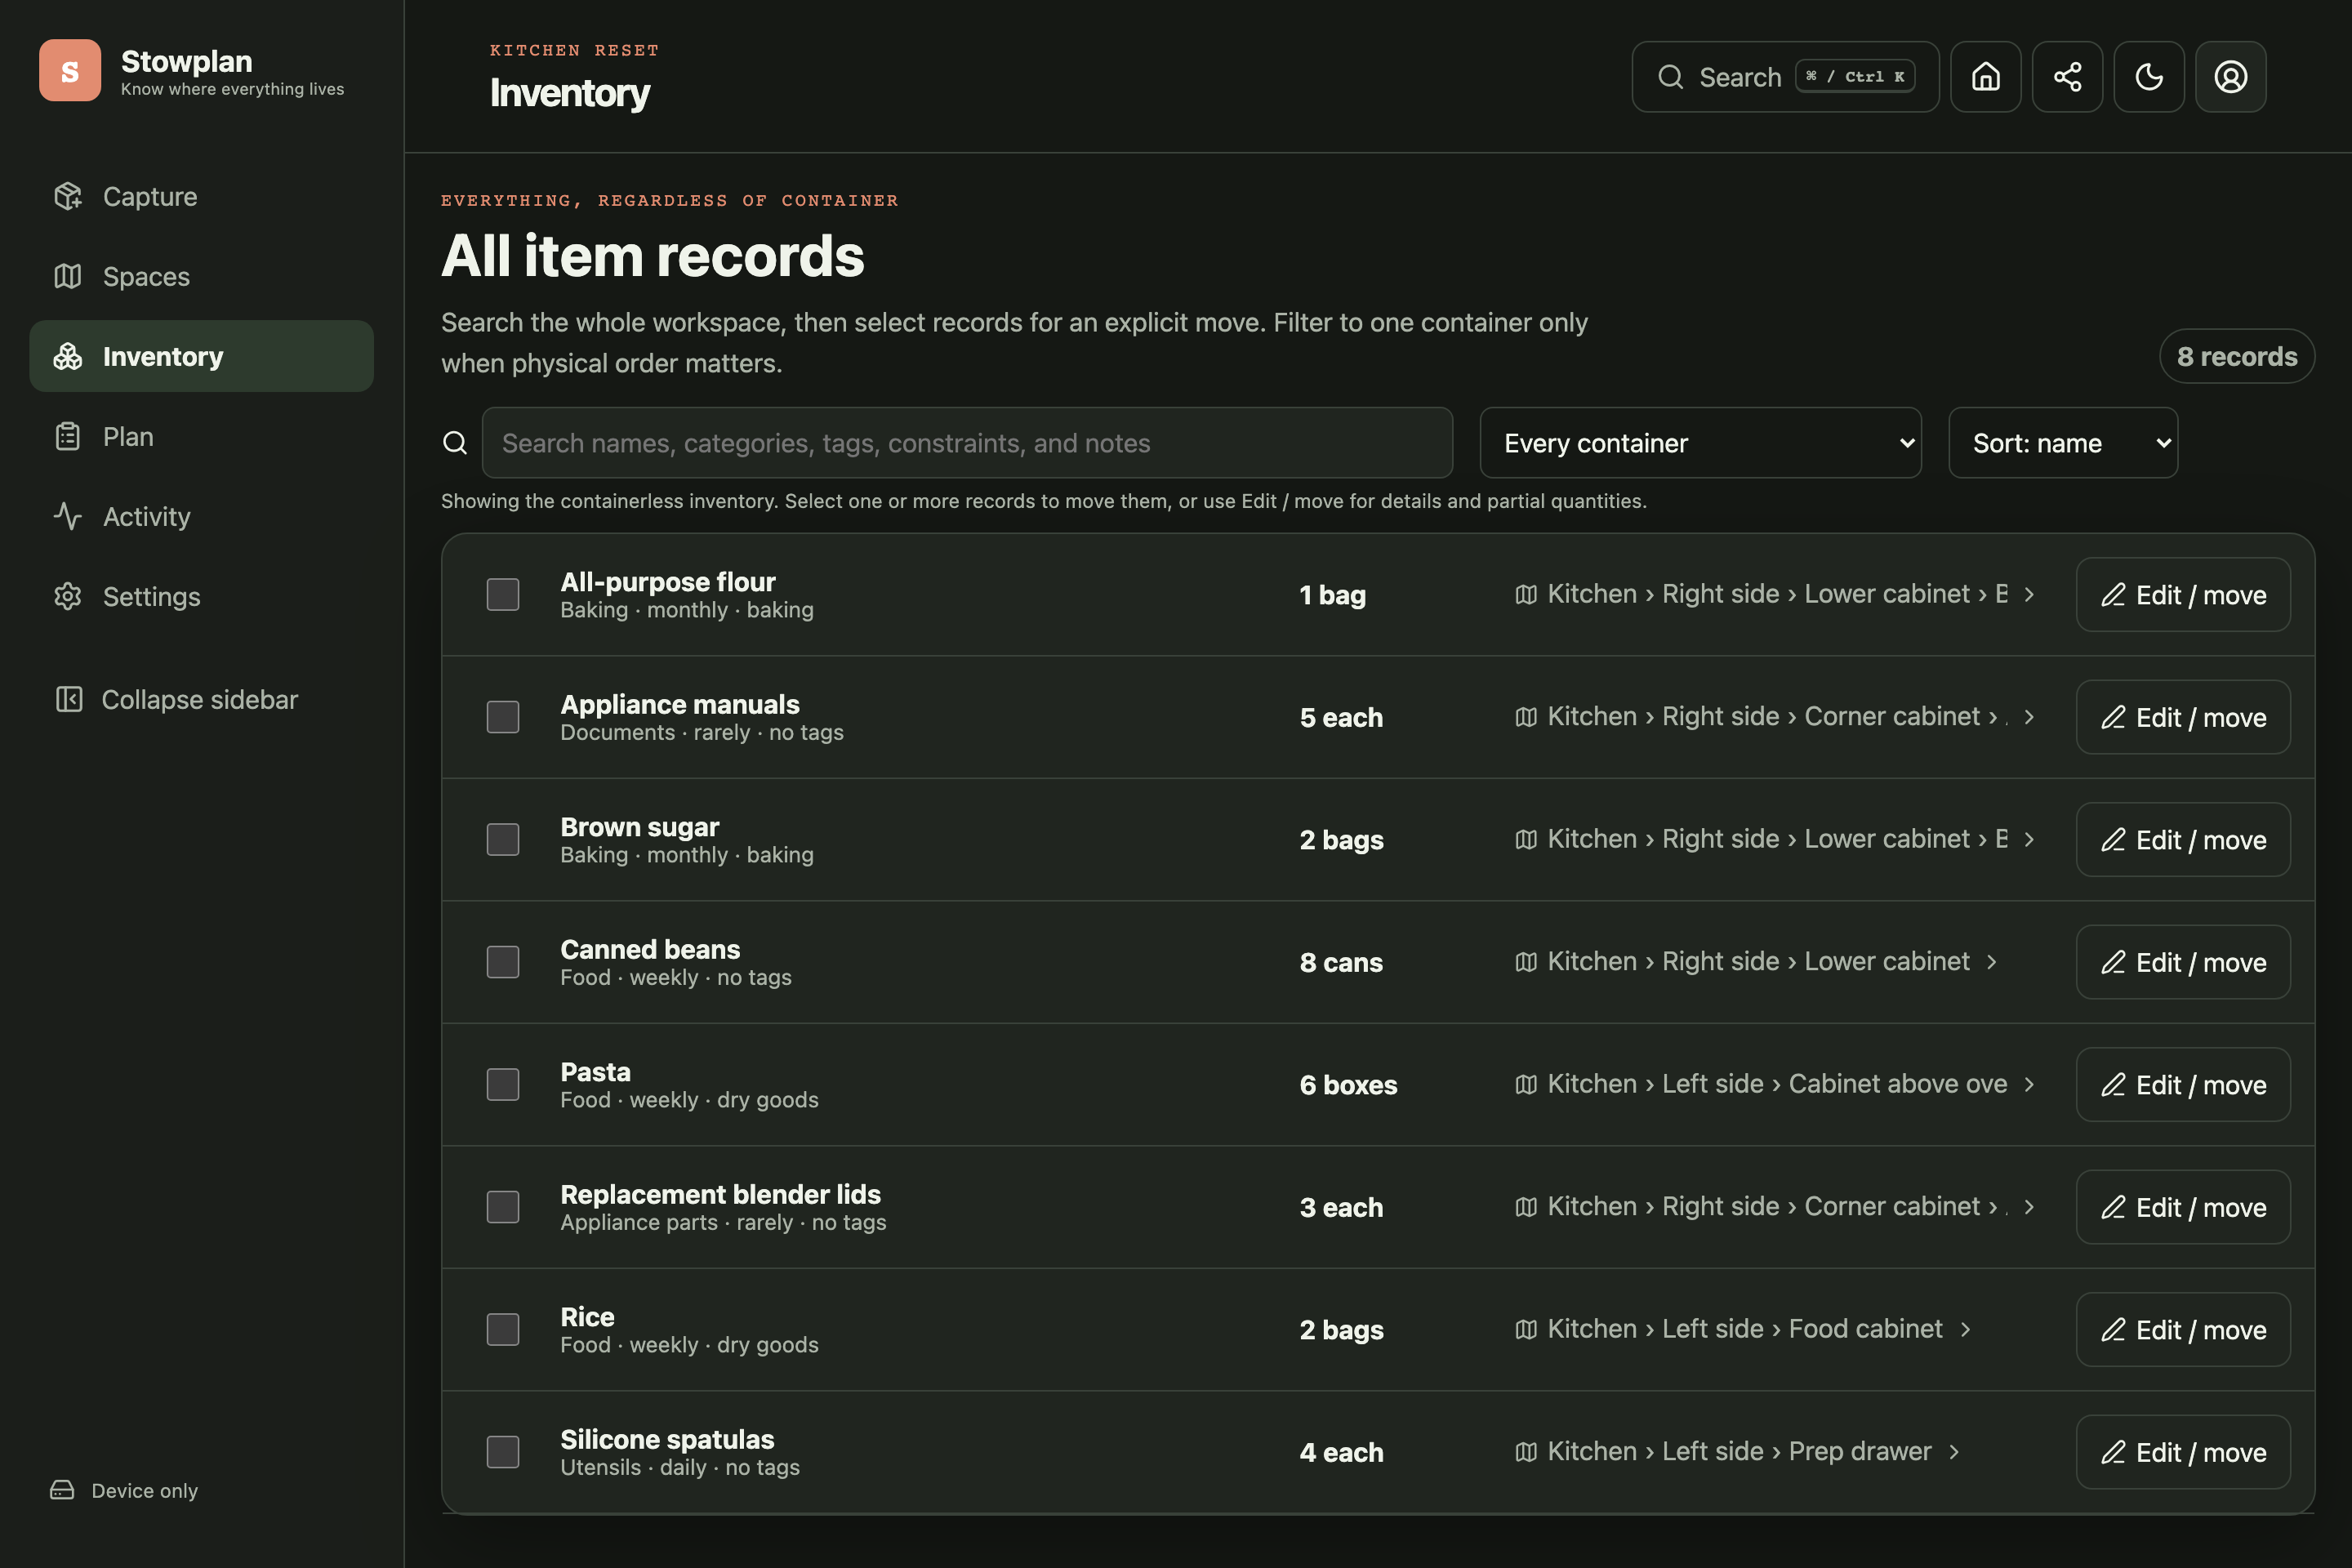Open the home icon button in header
This screenshot has height=1568, width=2352.
click(x=1985, y=77)
